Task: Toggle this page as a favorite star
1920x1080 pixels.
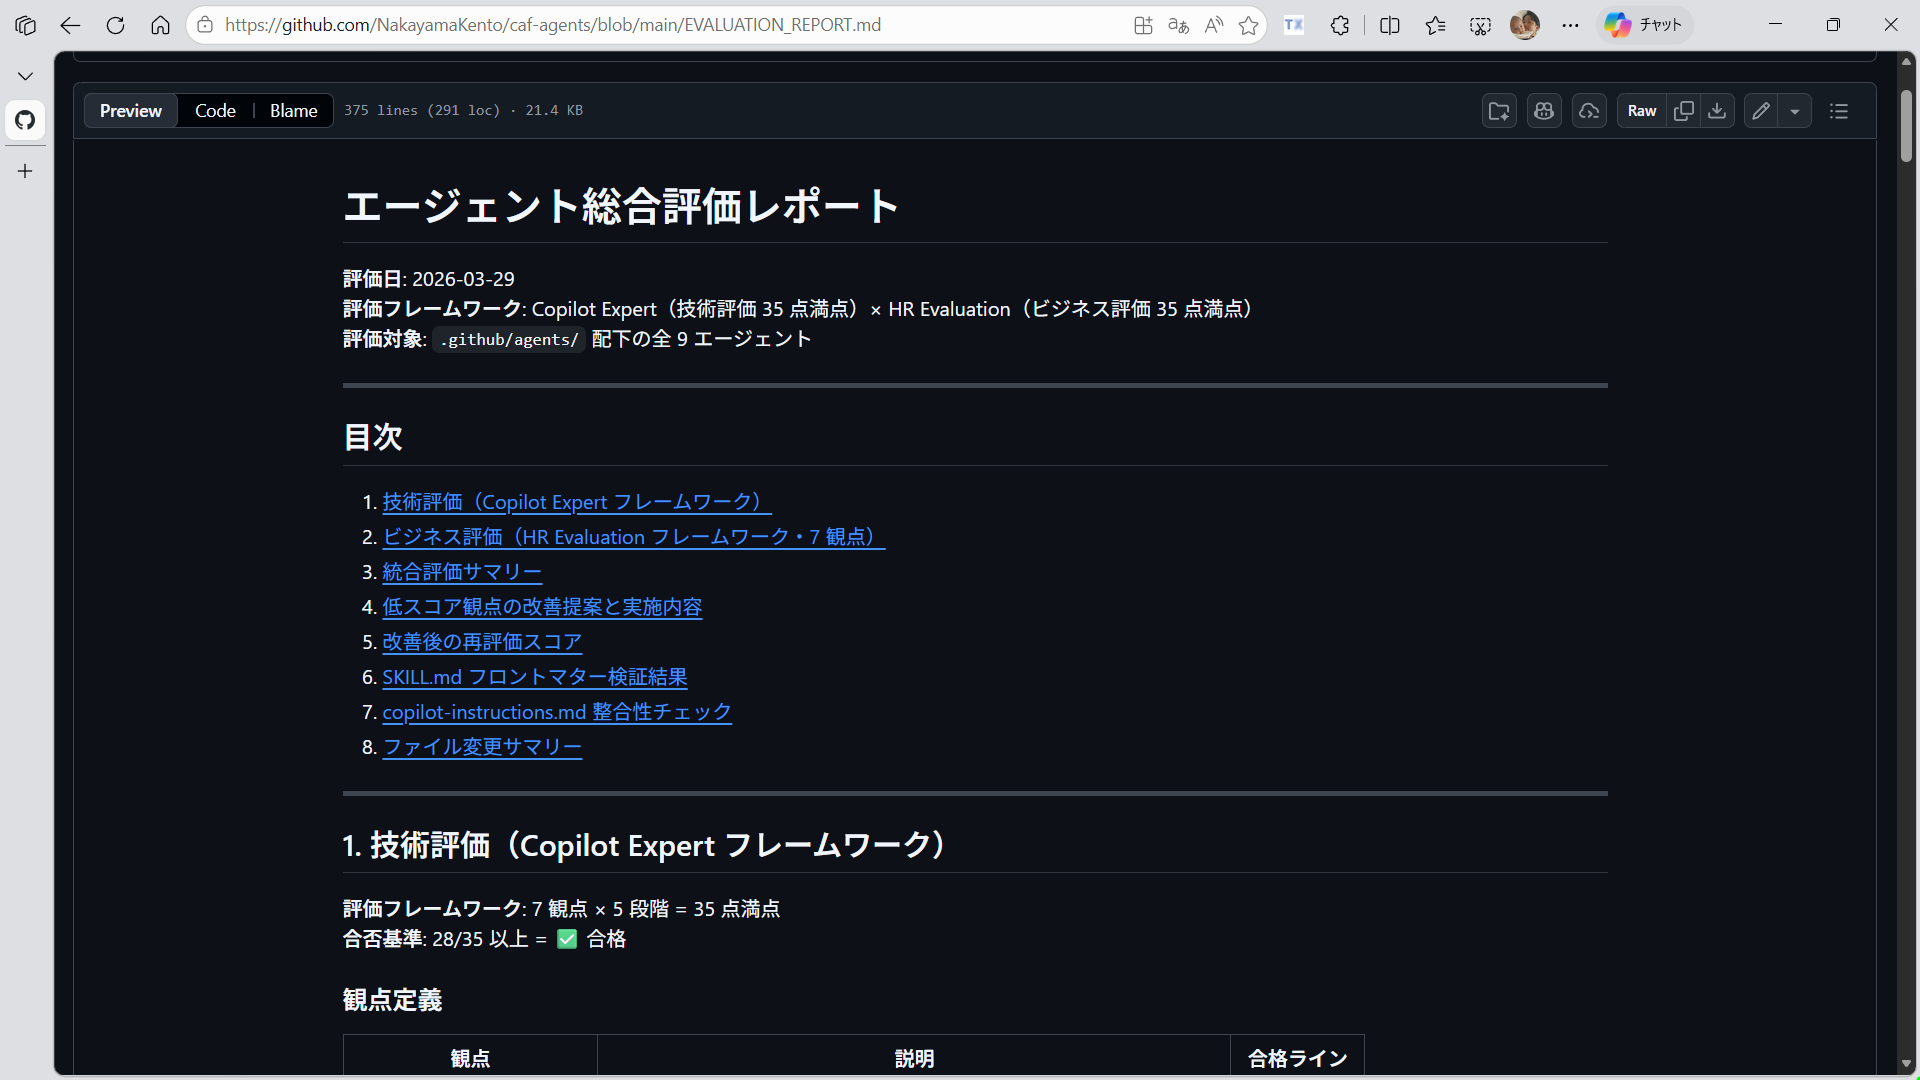Action: (x=1247, y=25)
